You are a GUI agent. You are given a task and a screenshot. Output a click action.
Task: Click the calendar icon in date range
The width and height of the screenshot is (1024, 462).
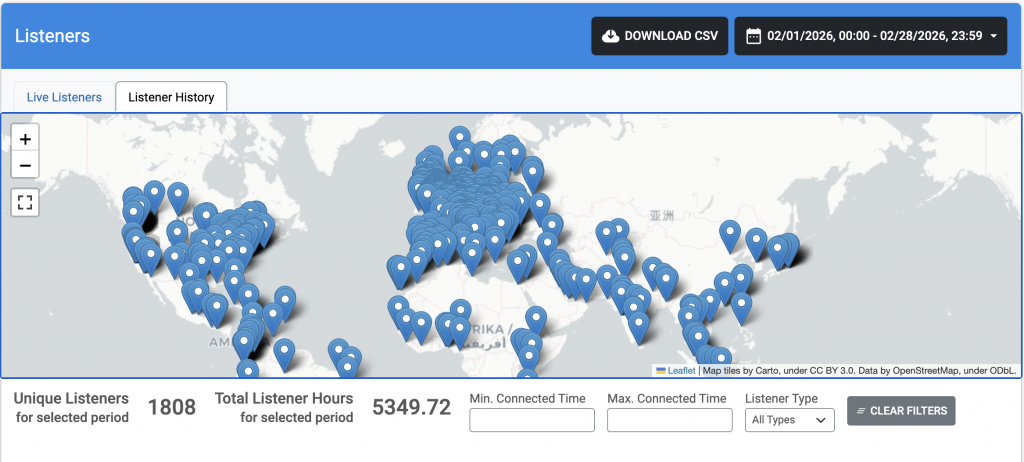pyautogui.click(x=753, y=36)
